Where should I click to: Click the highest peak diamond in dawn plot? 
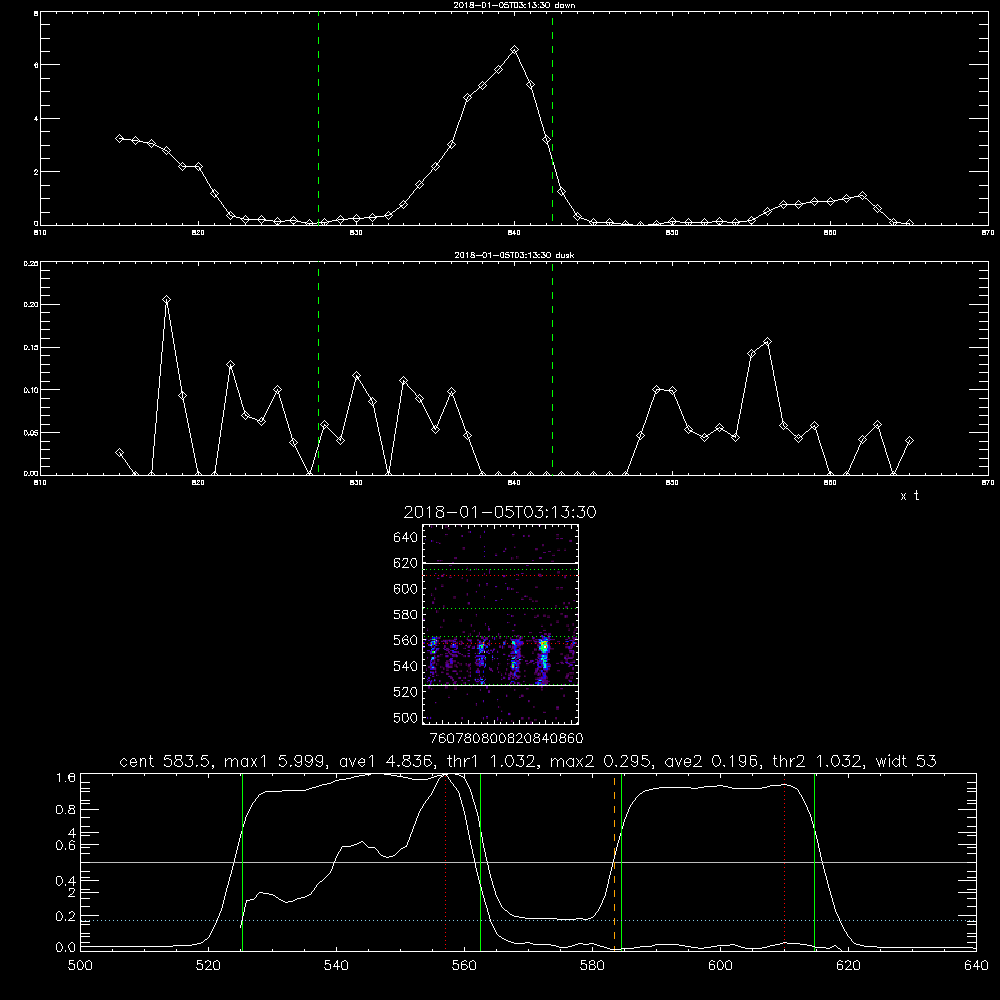(515, 50)
